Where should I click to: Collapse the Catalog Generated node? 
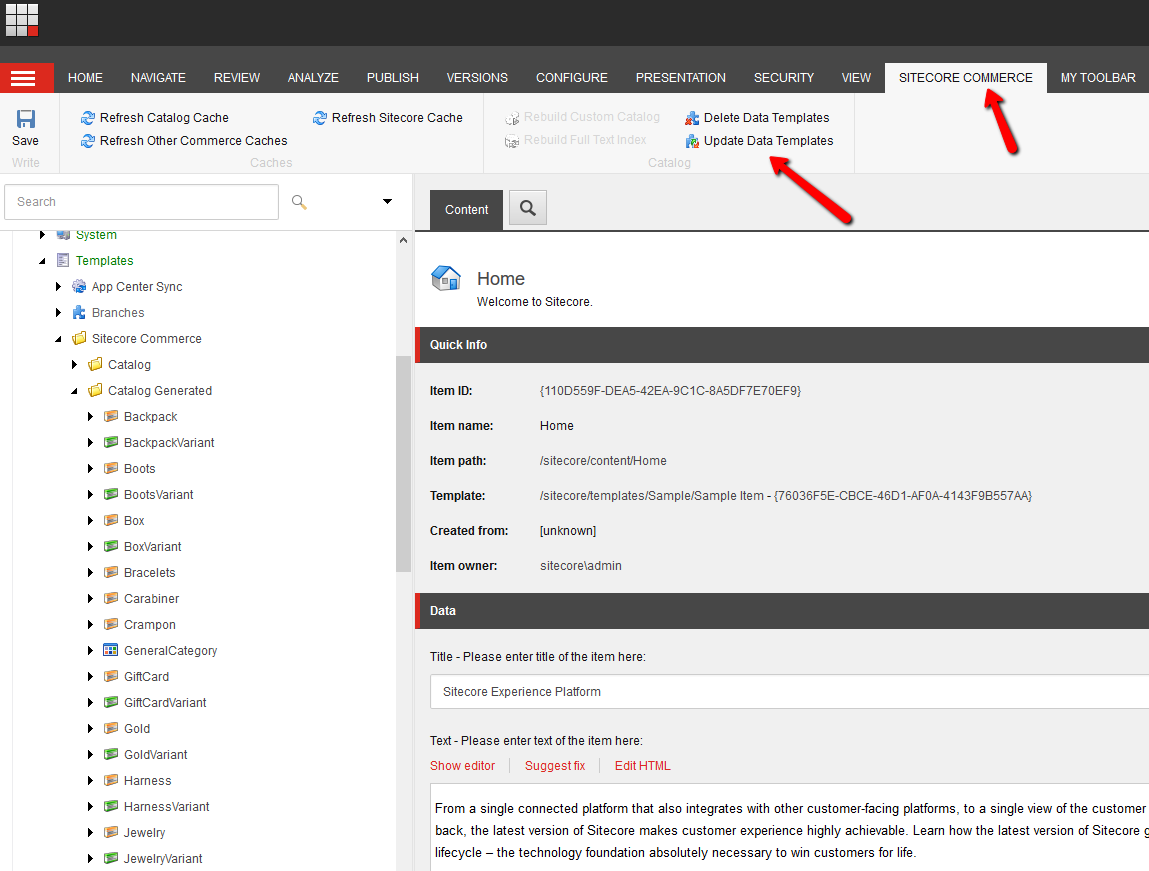click(74, 391)
